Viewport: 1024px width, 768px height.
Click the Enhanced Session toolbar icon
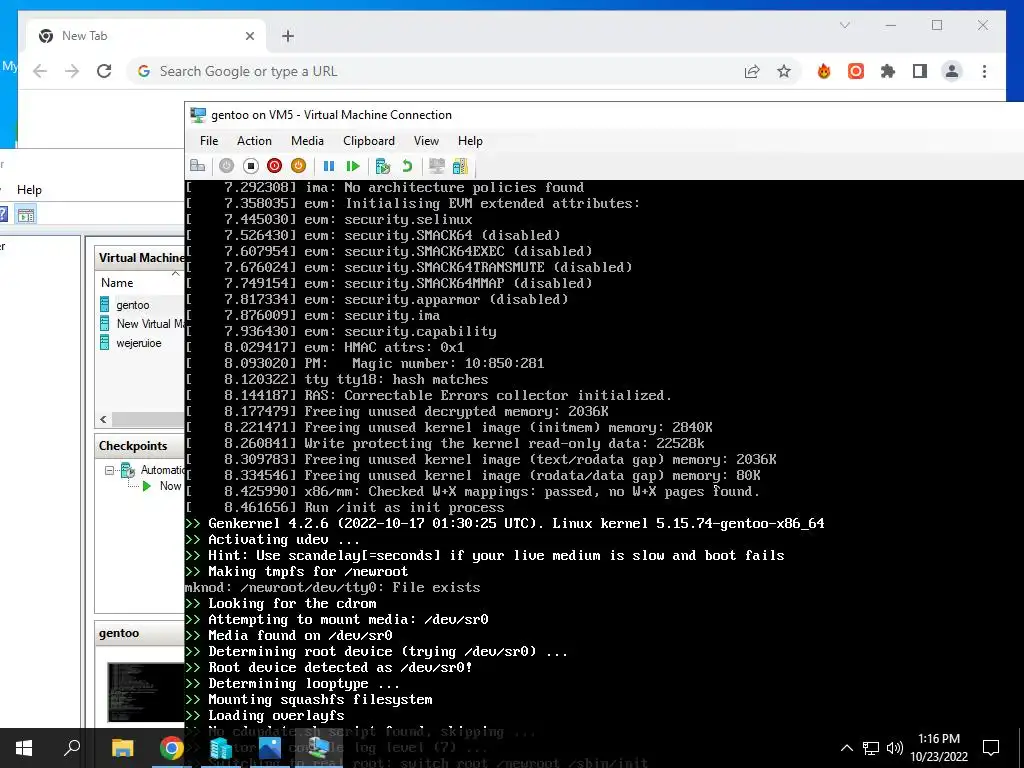436,166
